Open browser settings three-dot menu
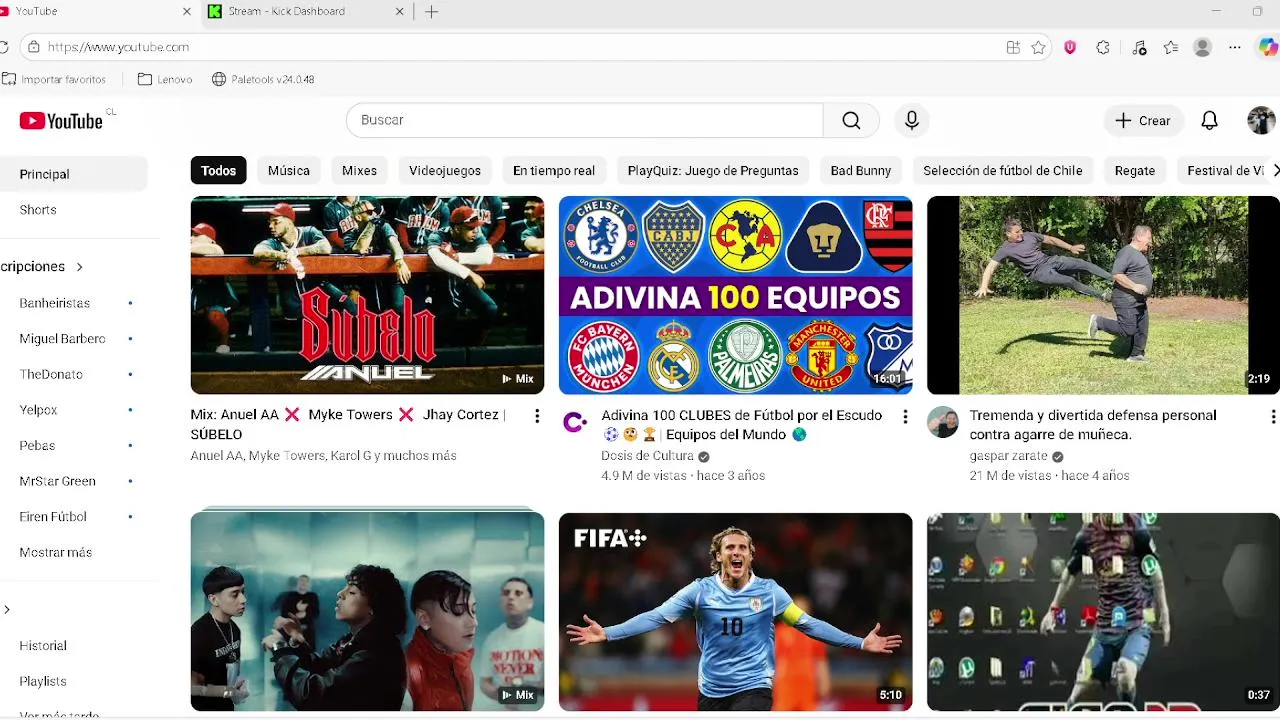The image size is (1280, 720). 1235,47
